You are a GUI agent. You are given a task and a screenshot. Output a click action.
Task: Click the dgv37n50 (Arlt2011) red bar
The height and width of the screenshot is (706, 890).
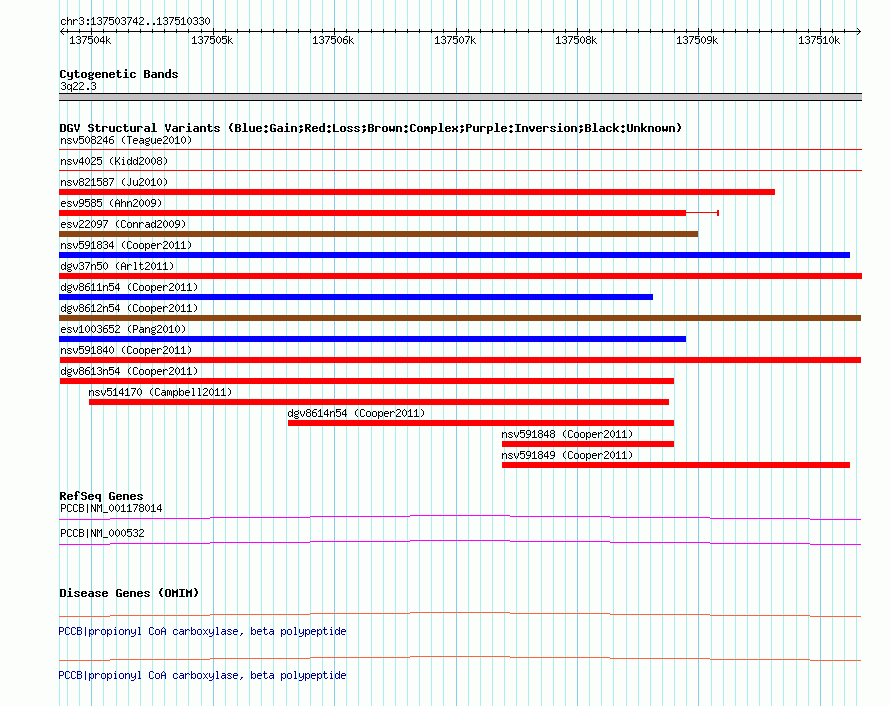(x=460, y=276)
